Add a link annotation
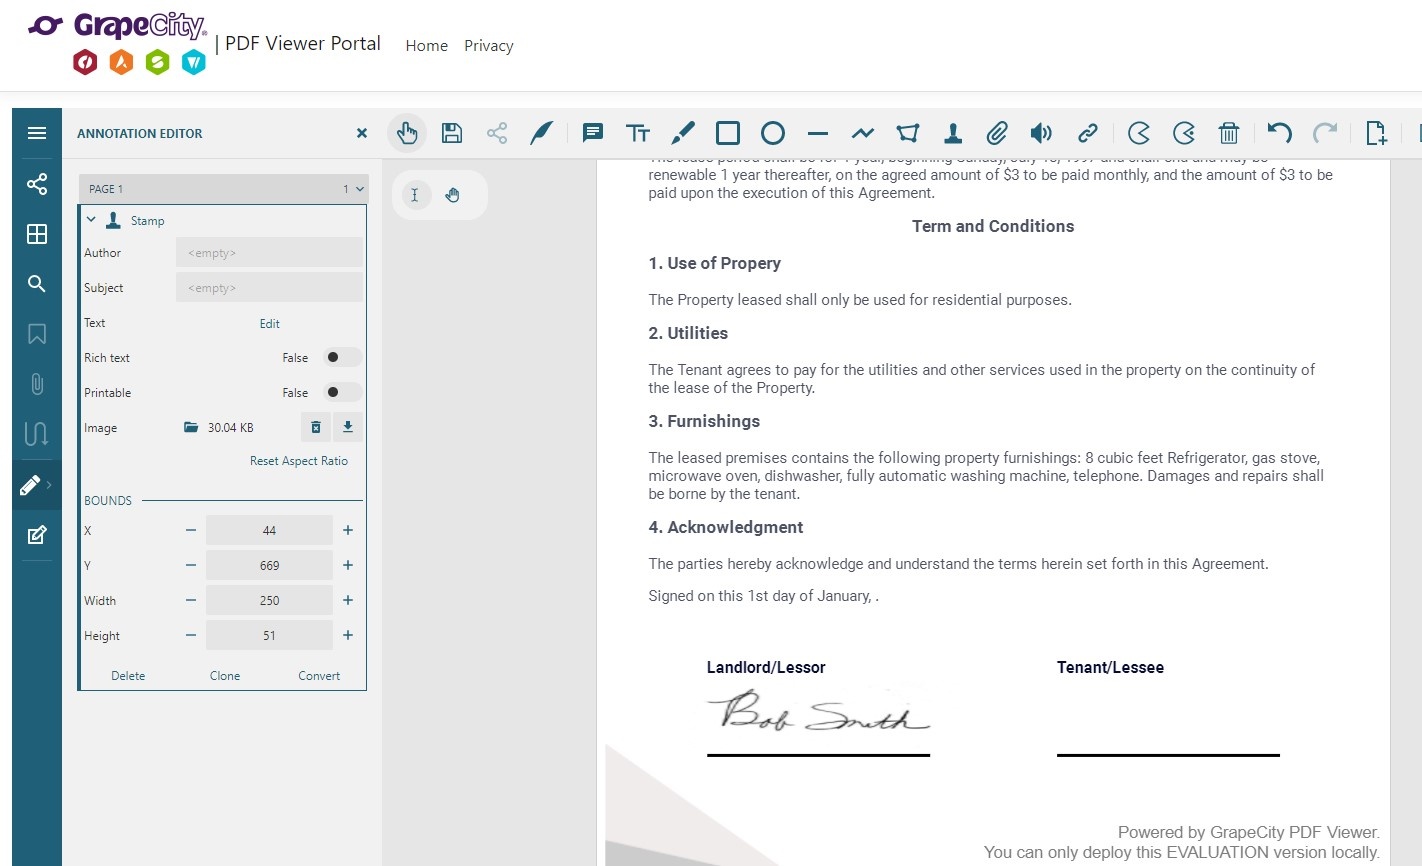The height and width of the screenshot is (866, 1422). [x=1088, y=133]
